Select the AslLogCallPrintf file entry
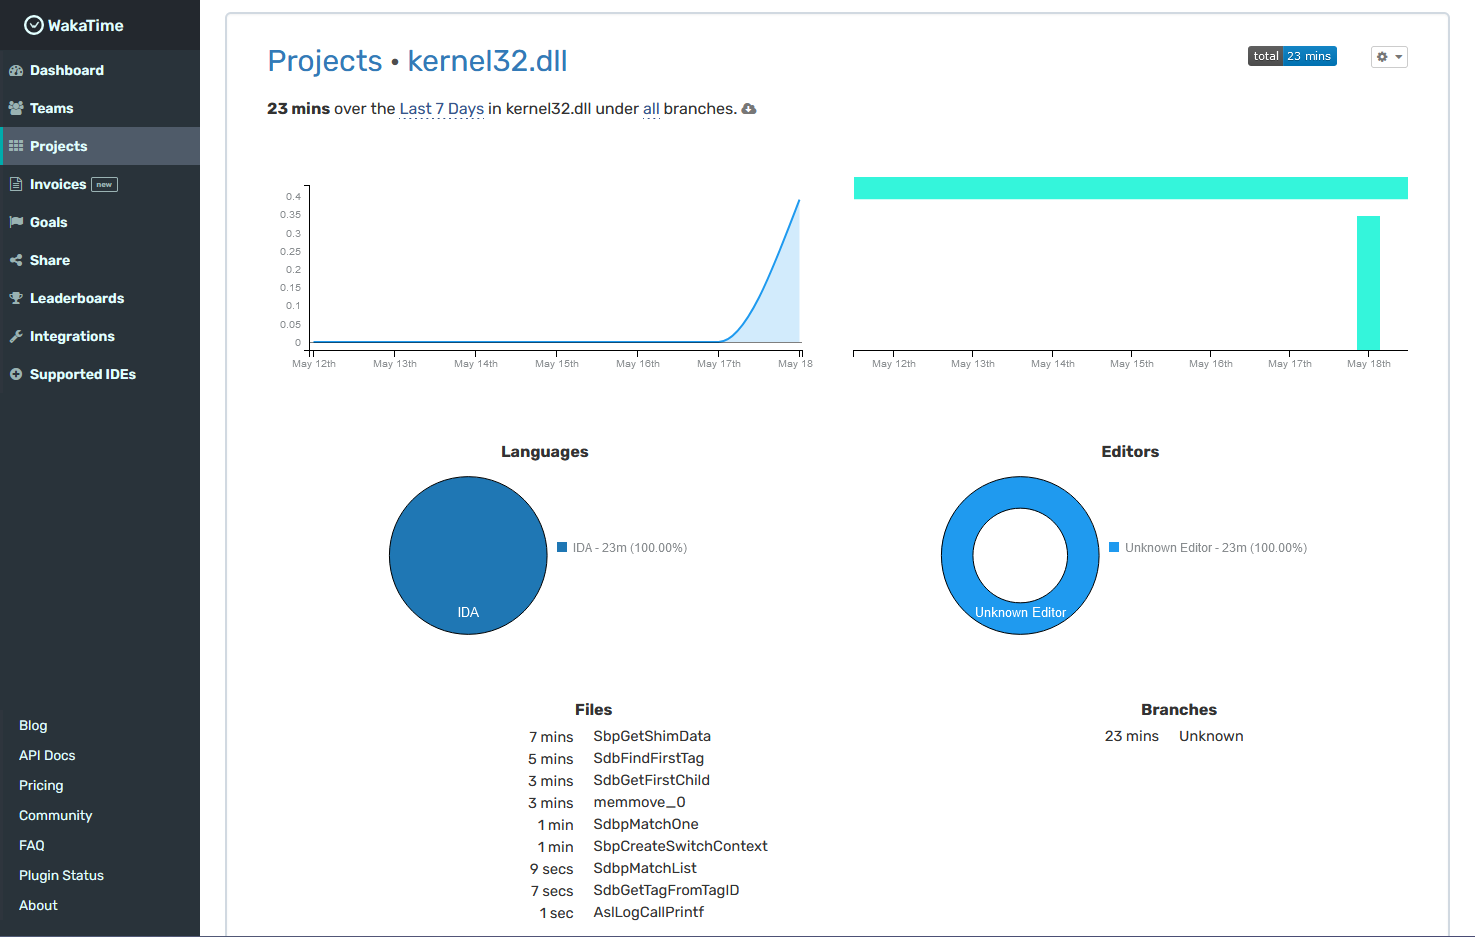Screen dimensions: 1475x937 pos(648,912)
